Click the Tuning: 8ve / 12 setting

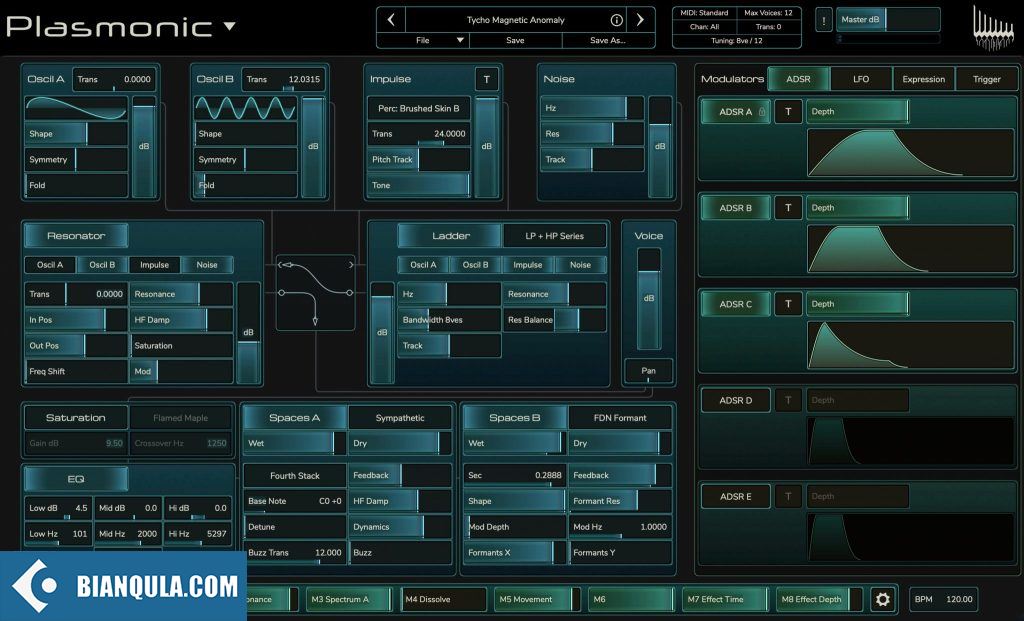click(737, 40)
